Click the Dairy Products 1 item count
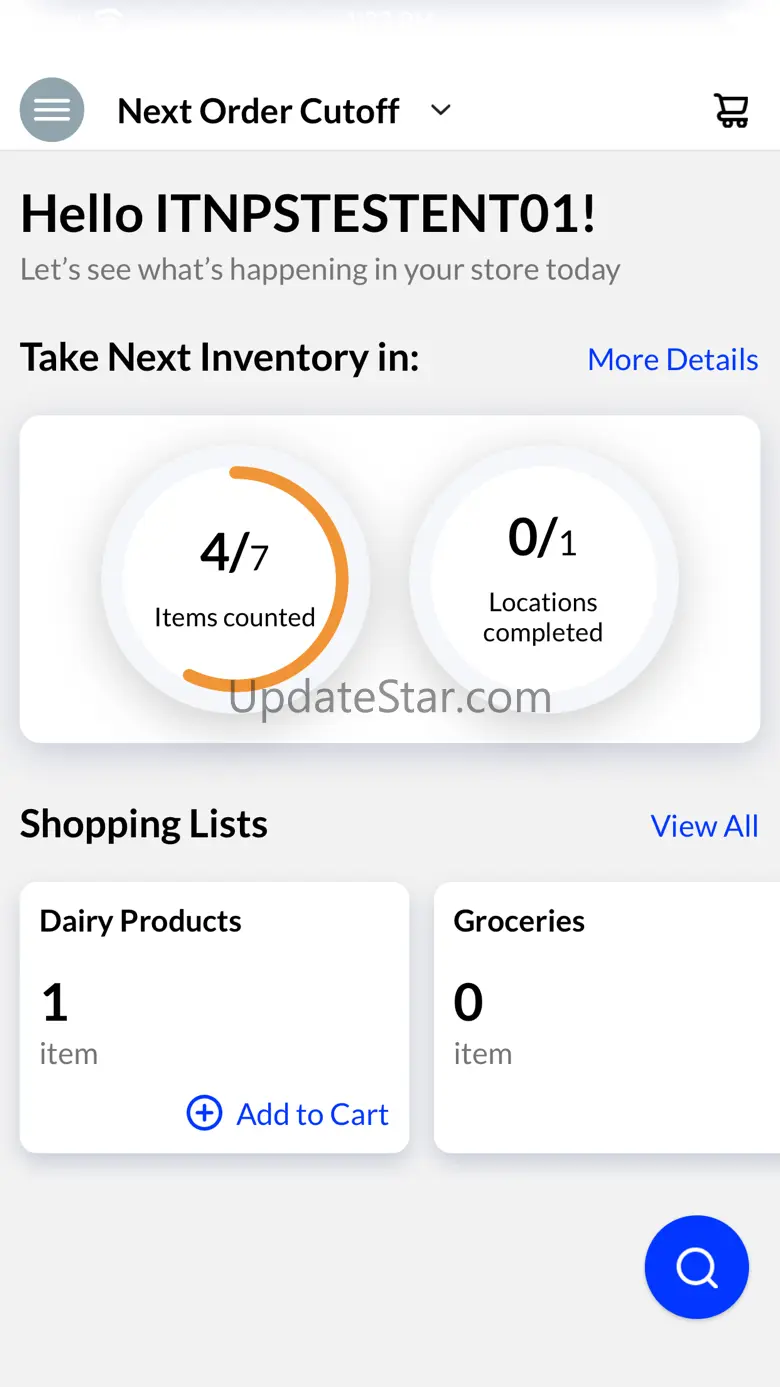This screenshot has height=1387, width=780. (55, 1002)
